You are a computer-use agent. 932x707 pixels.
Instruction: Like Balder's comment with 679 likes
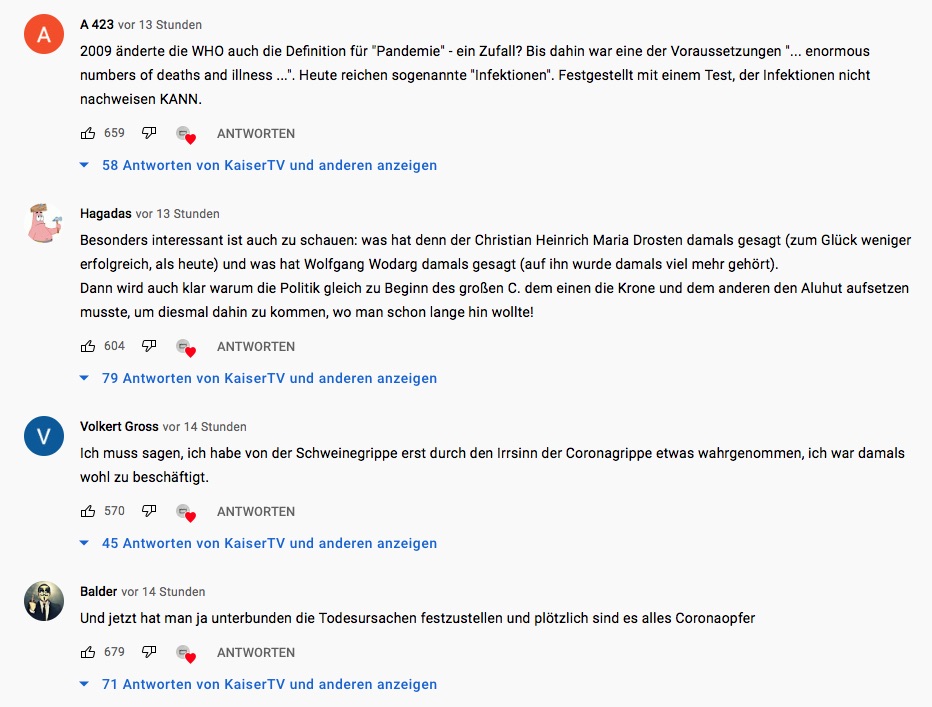tap(88, 652)
